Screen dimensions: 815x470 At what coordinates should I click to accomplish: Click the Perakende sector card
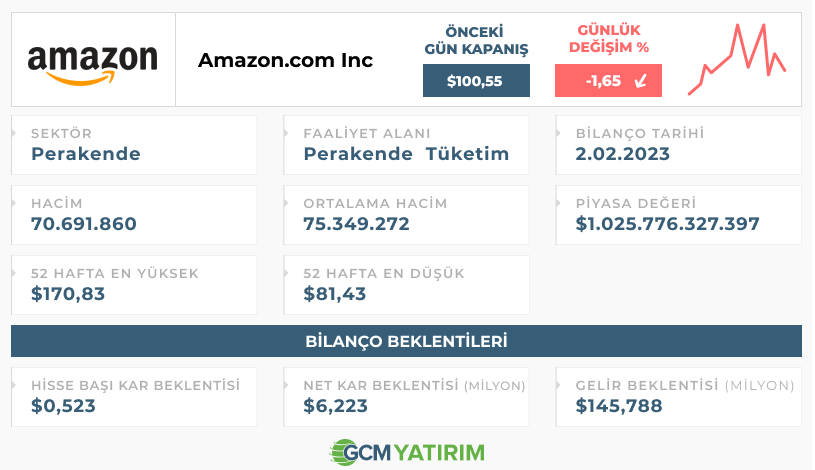(x=134, y=145)
